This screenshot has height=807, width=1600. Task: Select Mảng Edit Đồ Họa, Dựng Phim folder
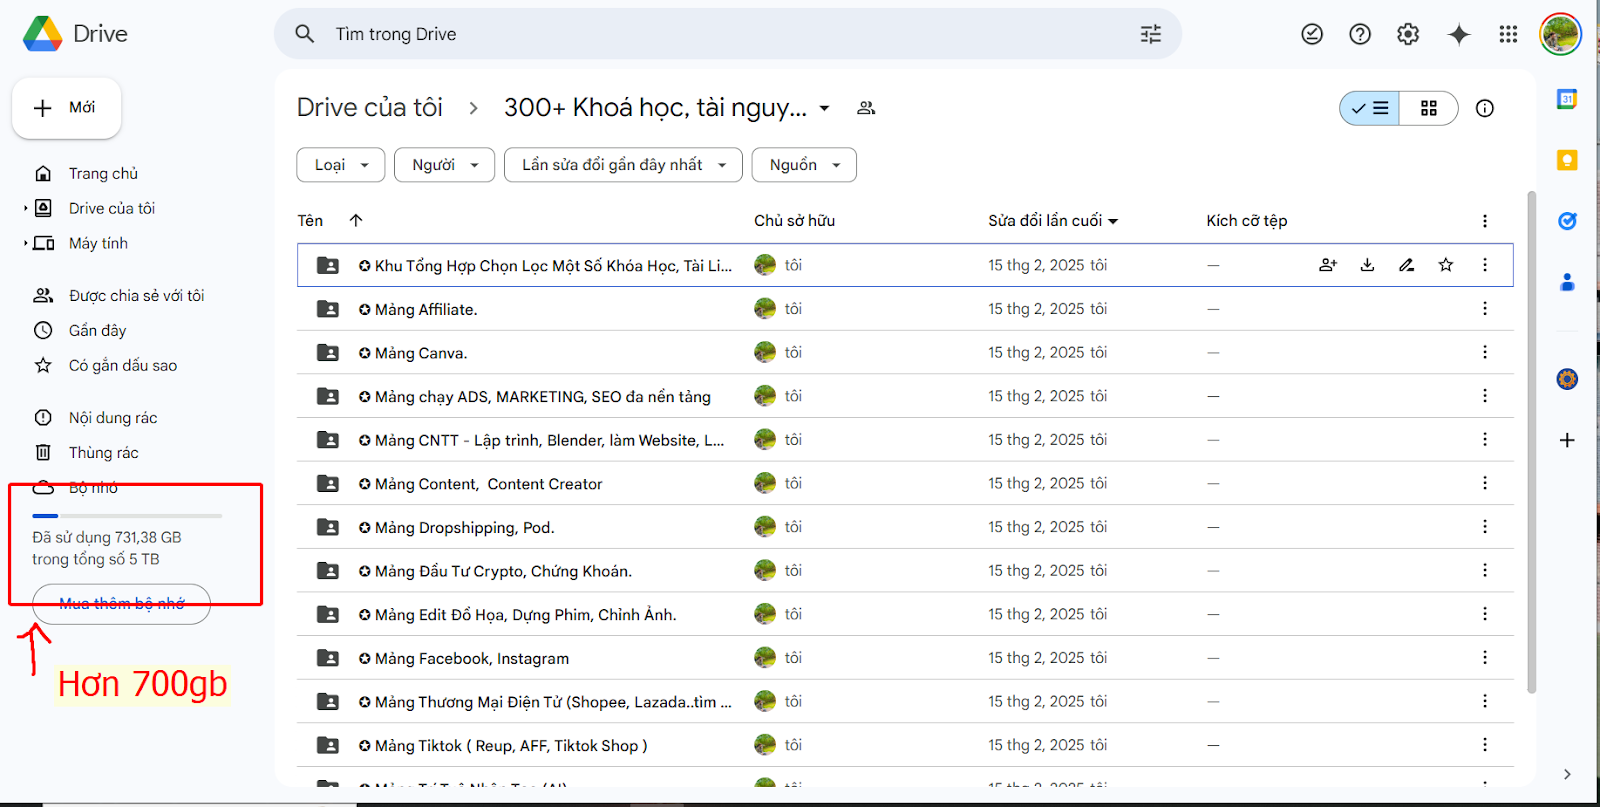pyautogui.click(x=905, y=615)
